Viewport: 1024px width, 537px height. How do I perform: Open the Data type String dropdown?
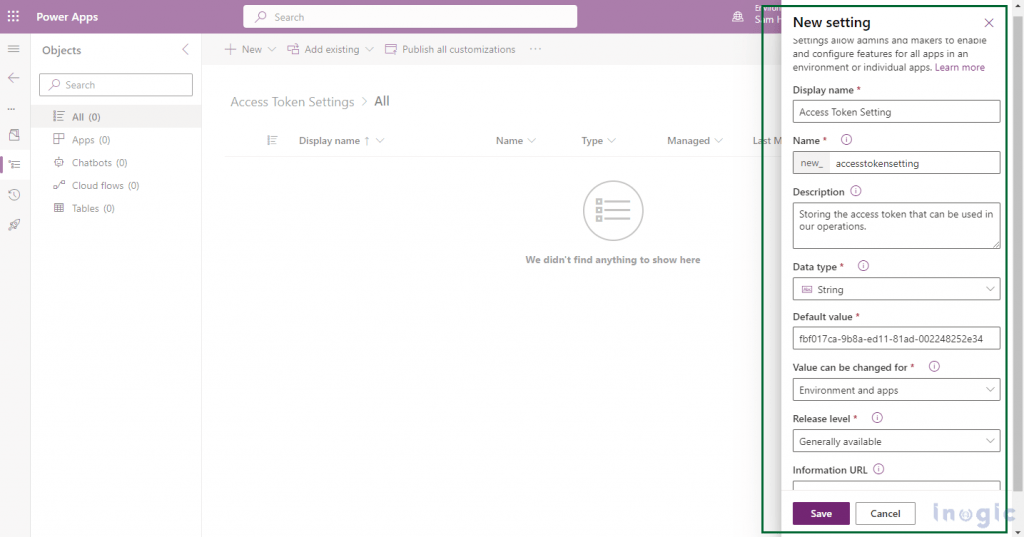[896, 289]
